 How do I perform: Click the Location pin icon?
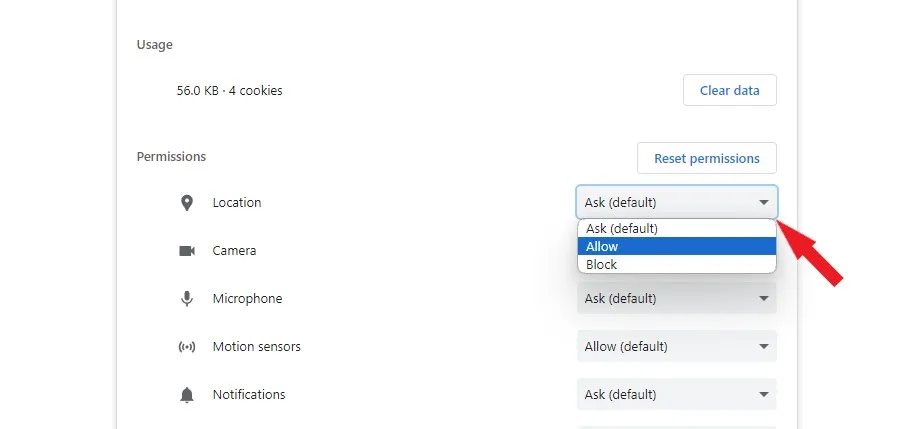pos(187,203)
